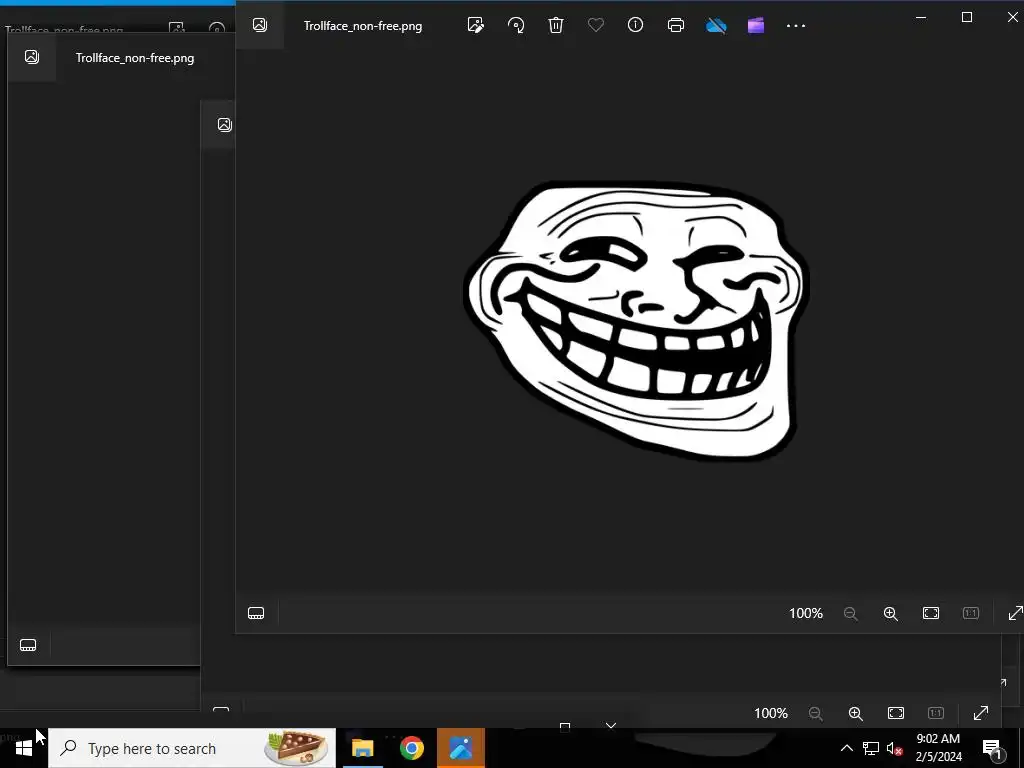Enter full screen in back Photos window

[x=980, y=713]
